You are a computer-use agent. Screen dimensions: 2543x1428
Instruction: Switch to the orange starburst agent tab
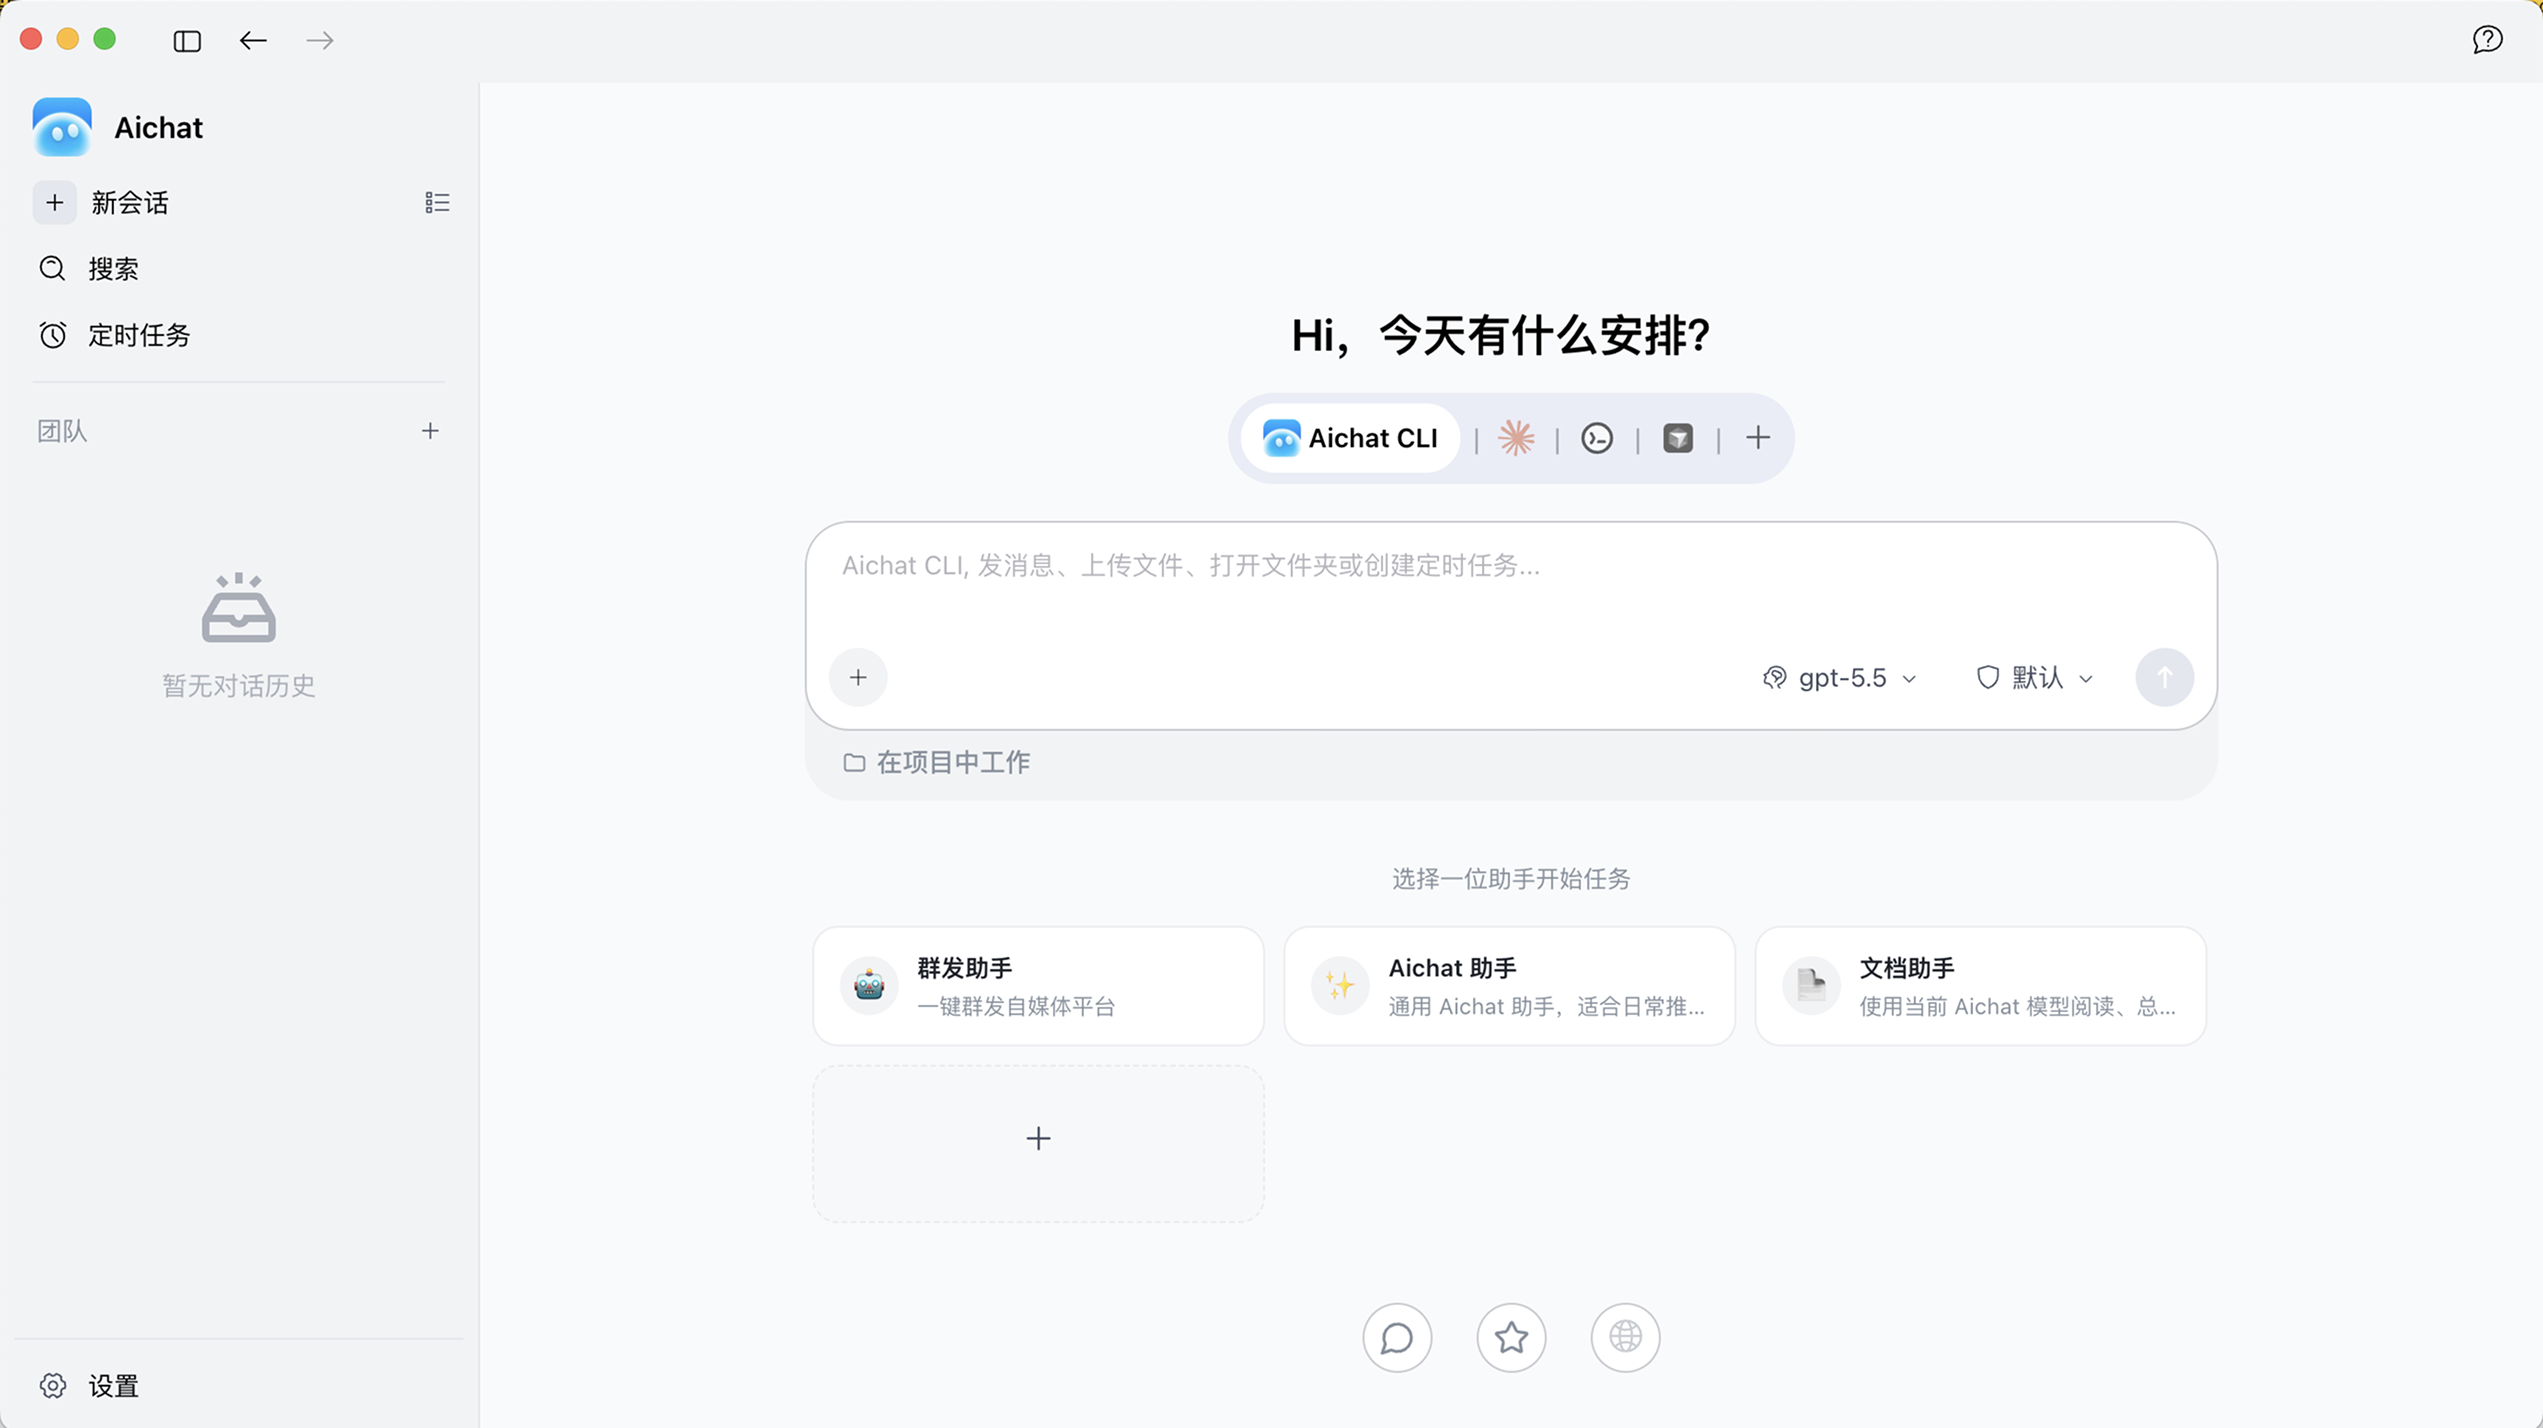point(1516,438)
